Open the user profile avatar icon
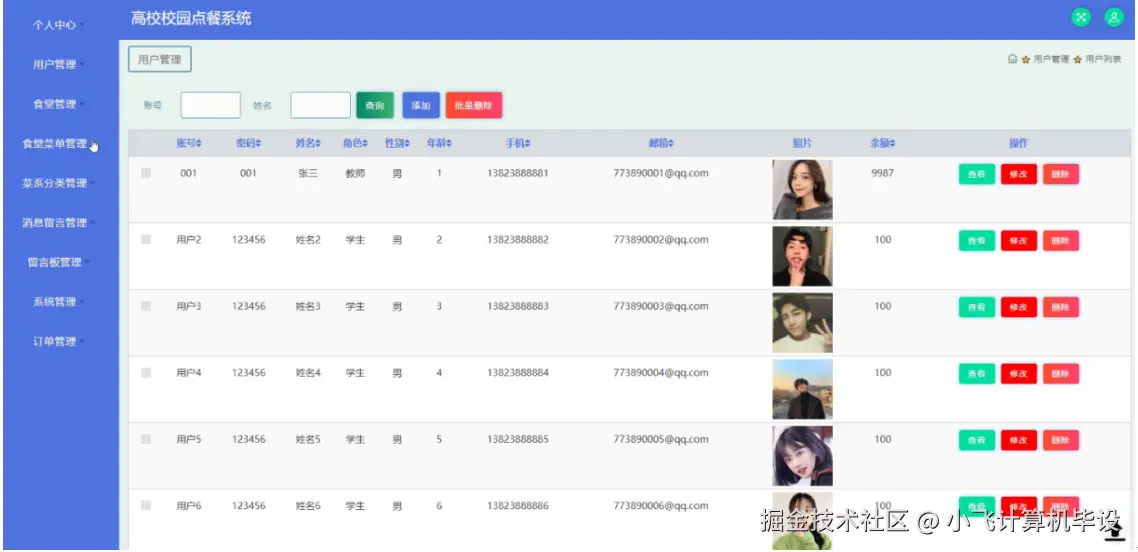1138x552 pixels. tap(1114, 18)
